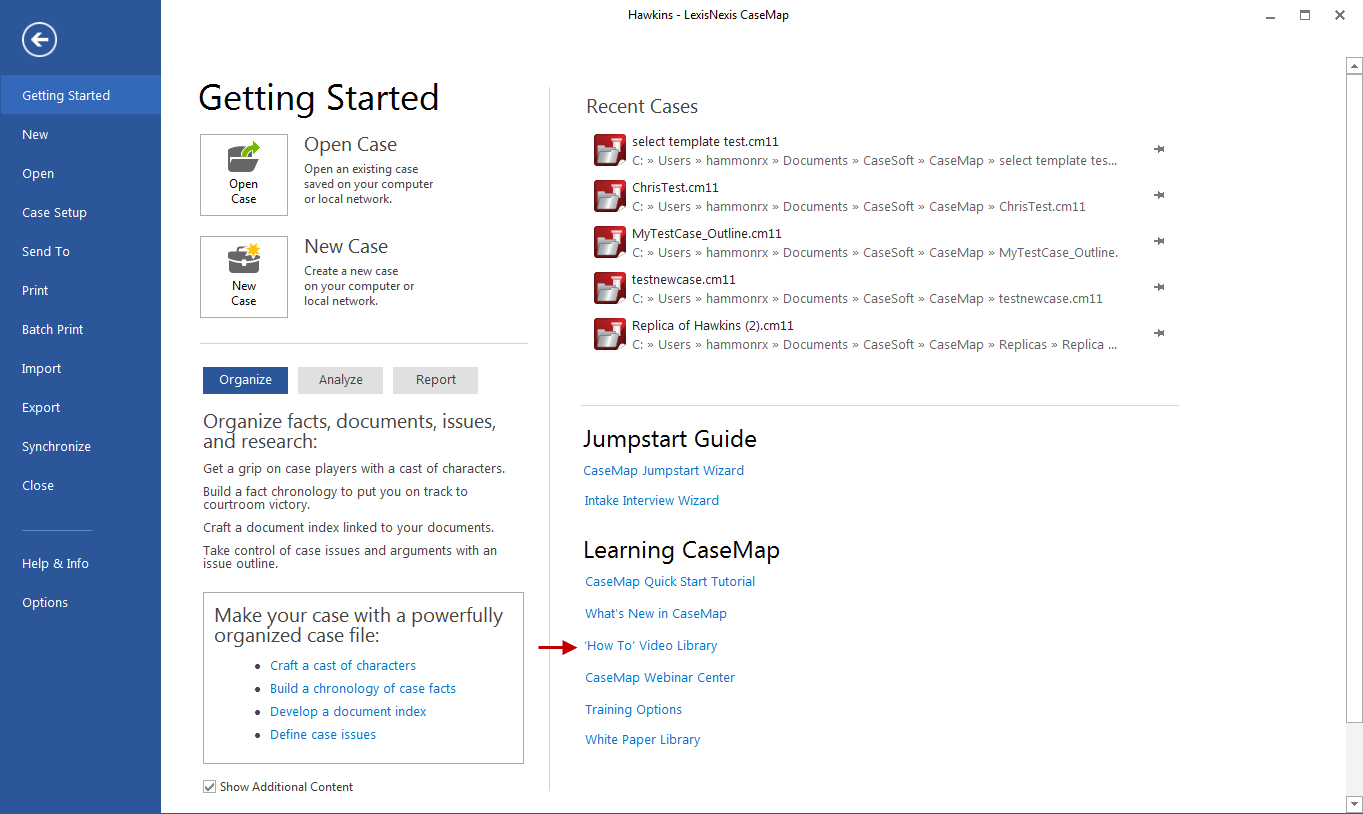Pin Replica of Hawkins (2).cm11 to the list
The image size is (1363, 814).
1159,333
